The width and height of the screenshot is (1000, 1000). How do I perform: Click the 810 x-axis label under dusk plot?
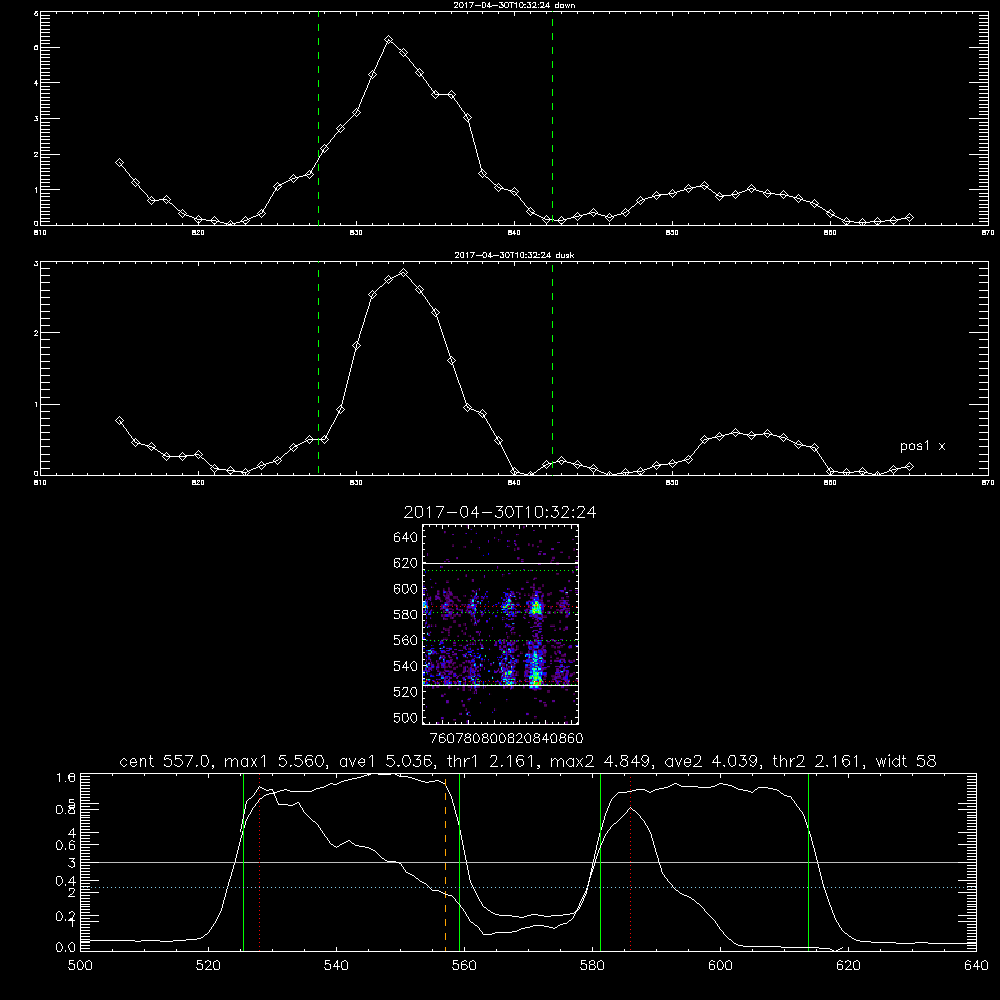pyautogui.click(x=40, y=483)
